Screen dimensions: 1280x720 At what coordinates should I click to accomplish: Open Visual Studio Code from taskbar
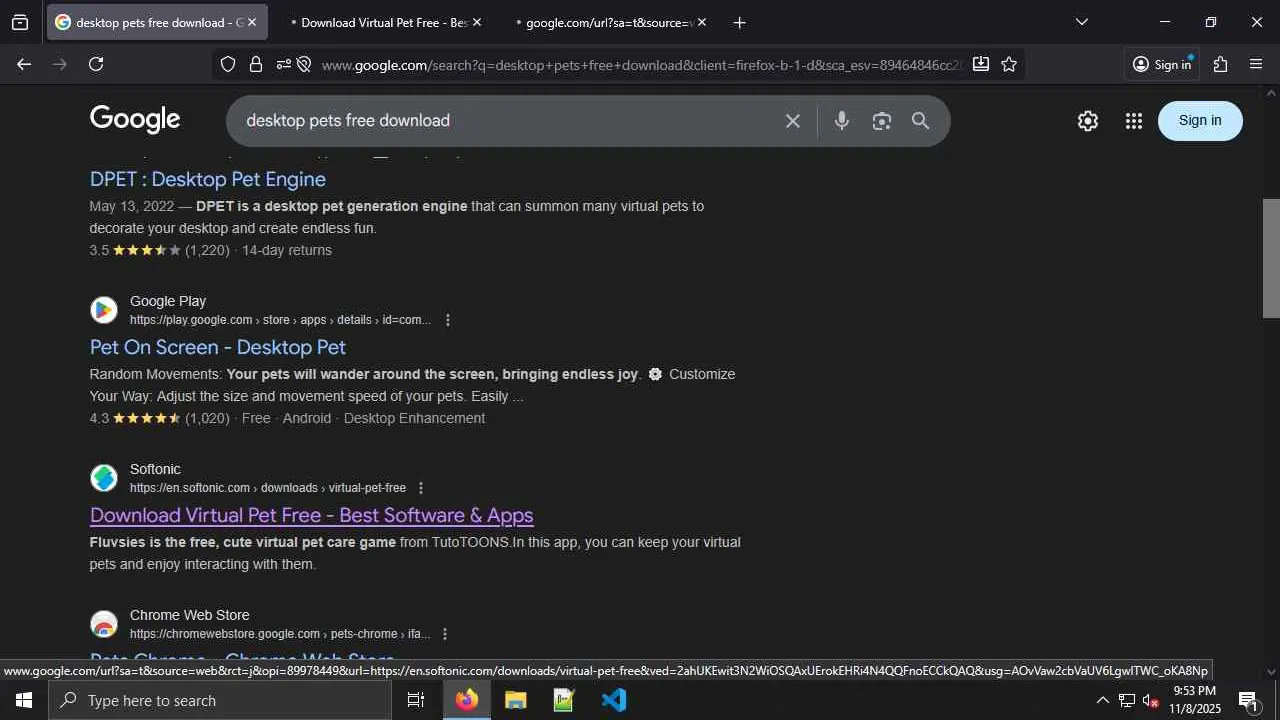[614, 700]
